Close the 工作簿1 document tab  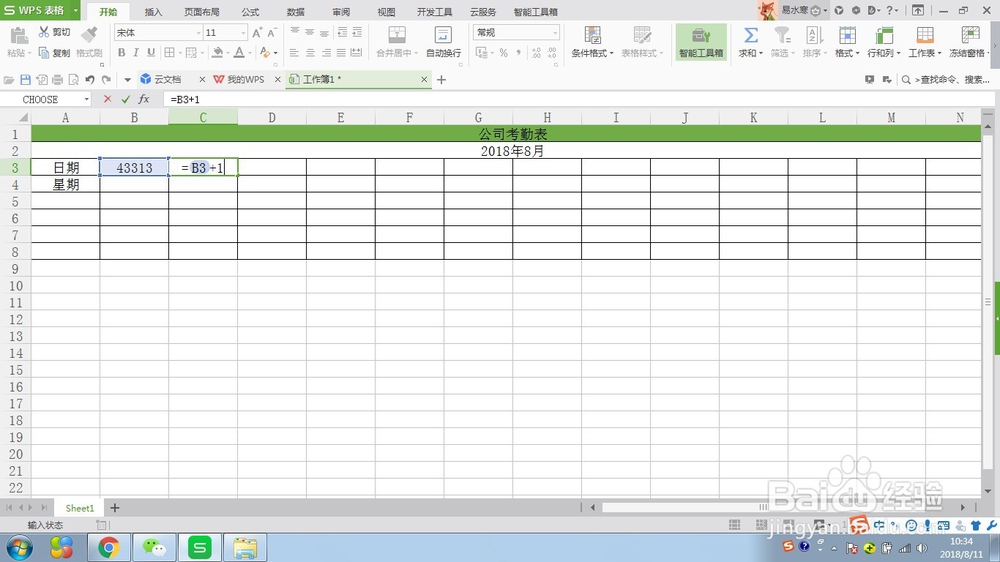pos(424,79)
